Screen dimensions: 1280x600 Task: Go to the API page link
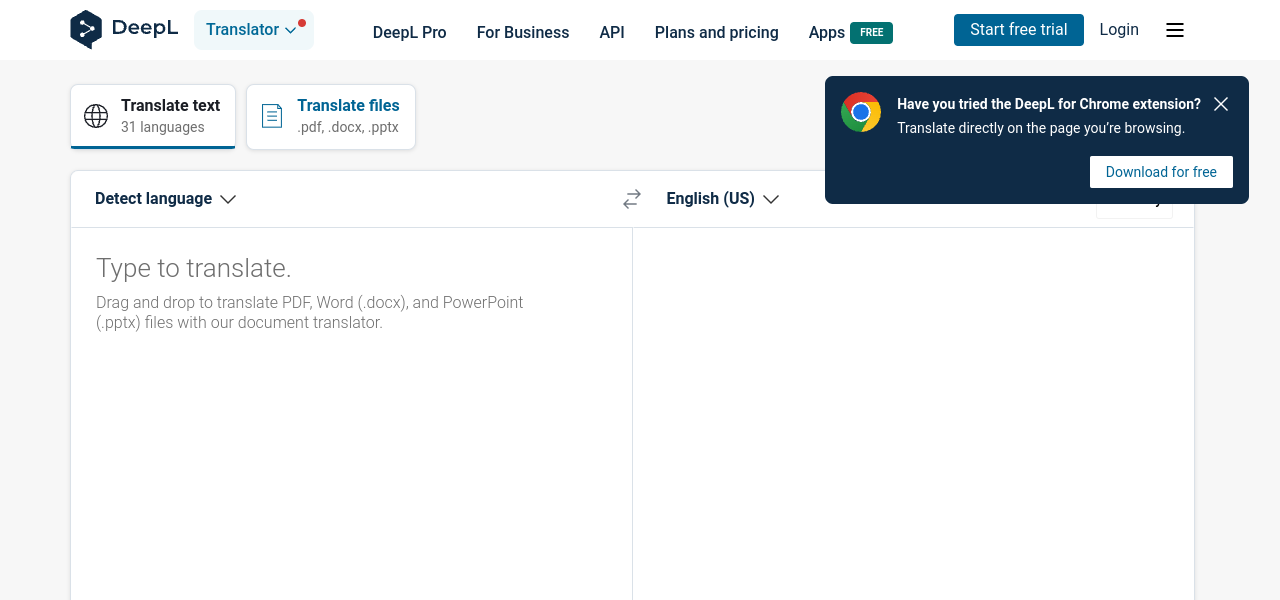point(612,32)
